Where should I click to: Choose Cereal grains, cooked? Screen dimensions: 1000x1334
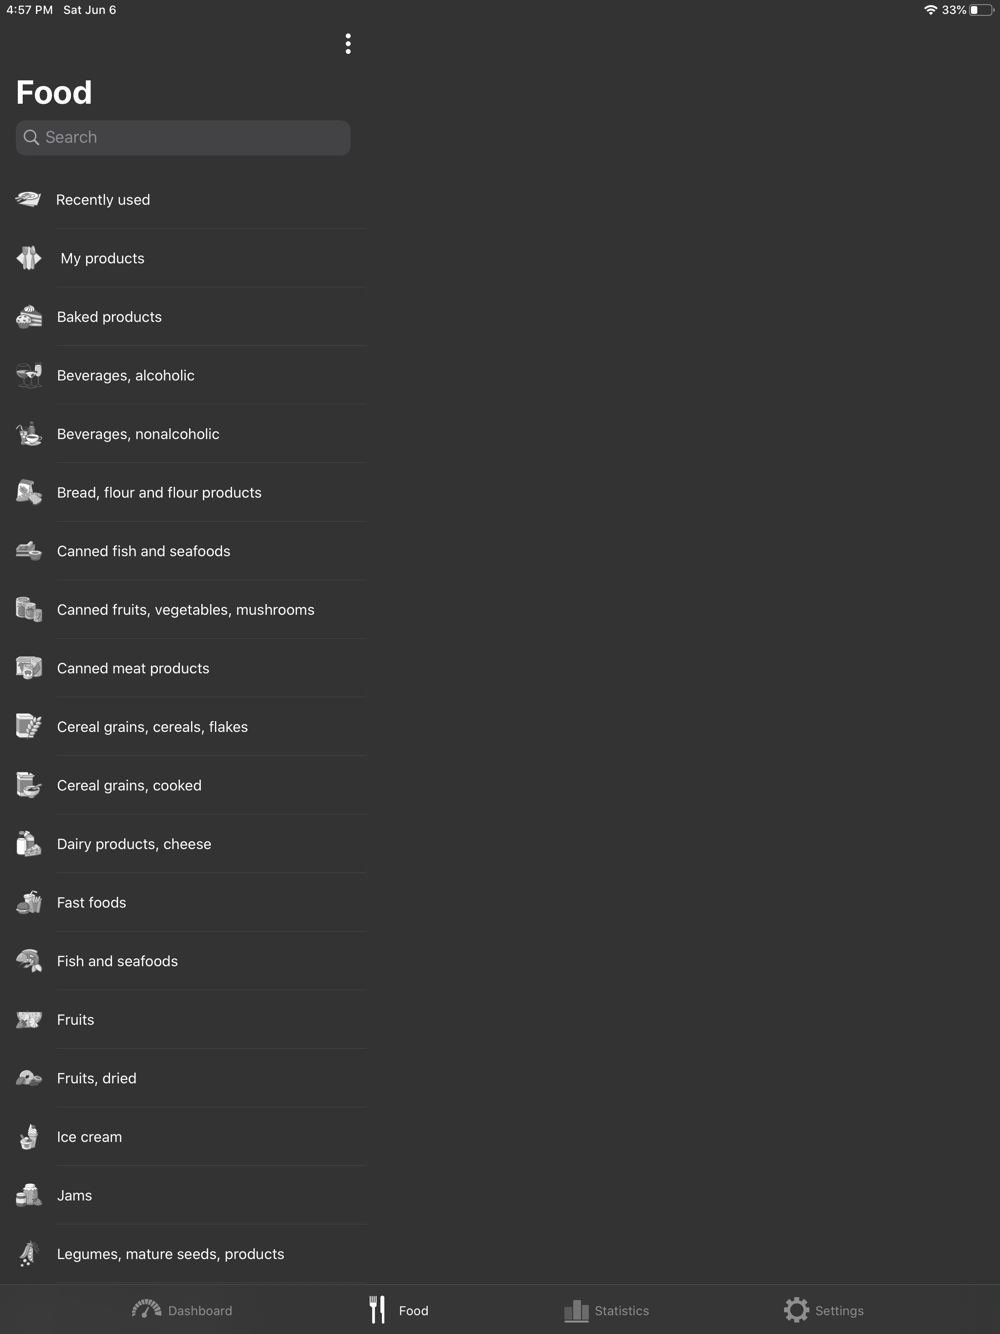click(192, 786)
